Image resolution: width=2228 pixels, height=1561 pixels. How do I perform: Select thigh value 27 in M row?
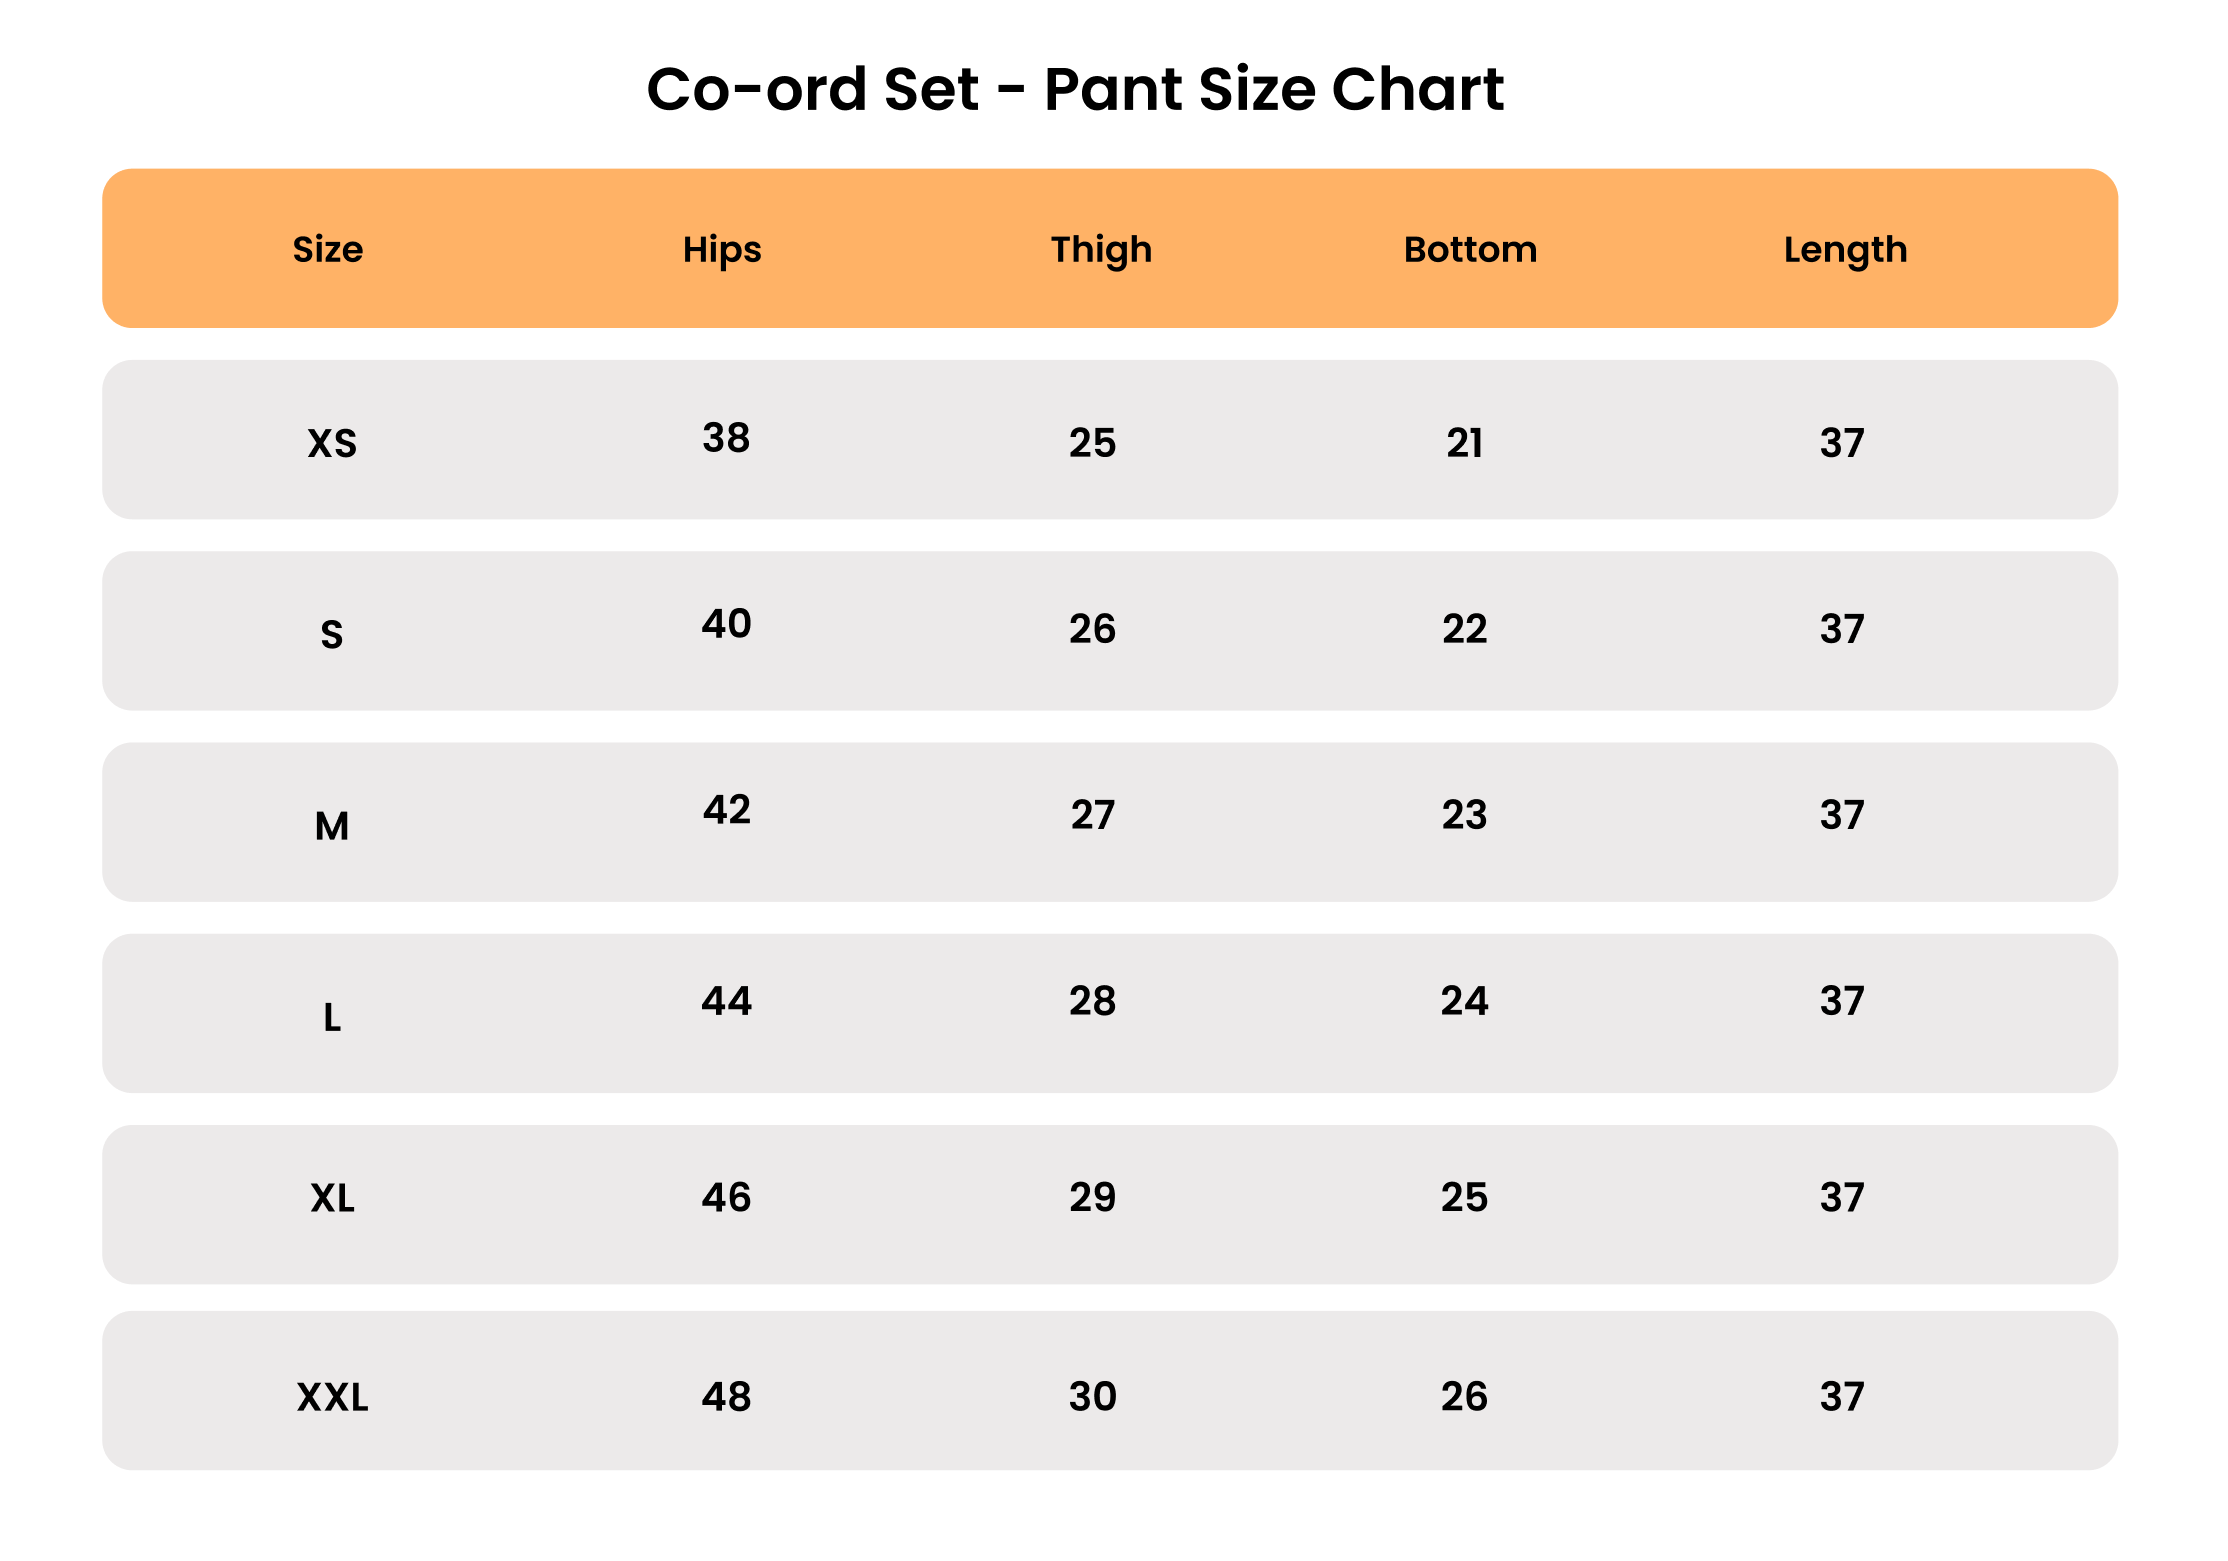tap(1092, 815)
